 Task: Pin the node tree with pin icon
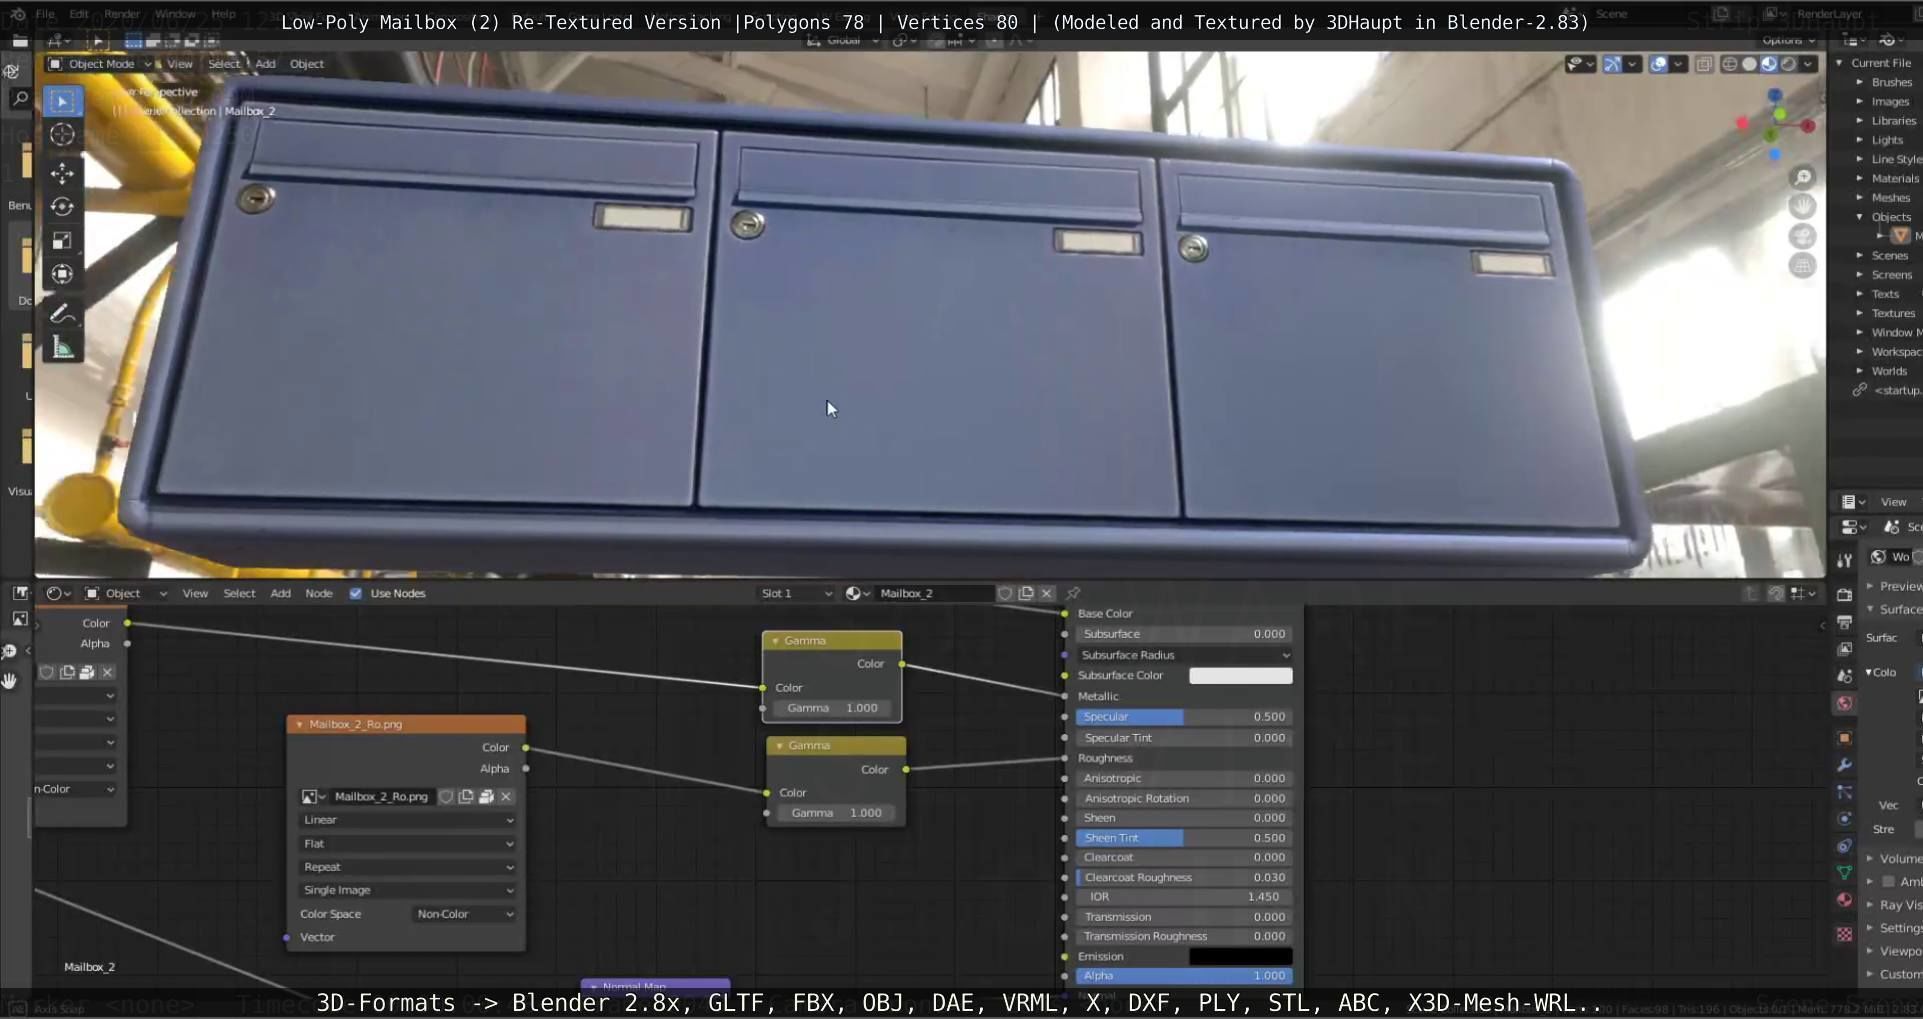tap(1073, 593)
